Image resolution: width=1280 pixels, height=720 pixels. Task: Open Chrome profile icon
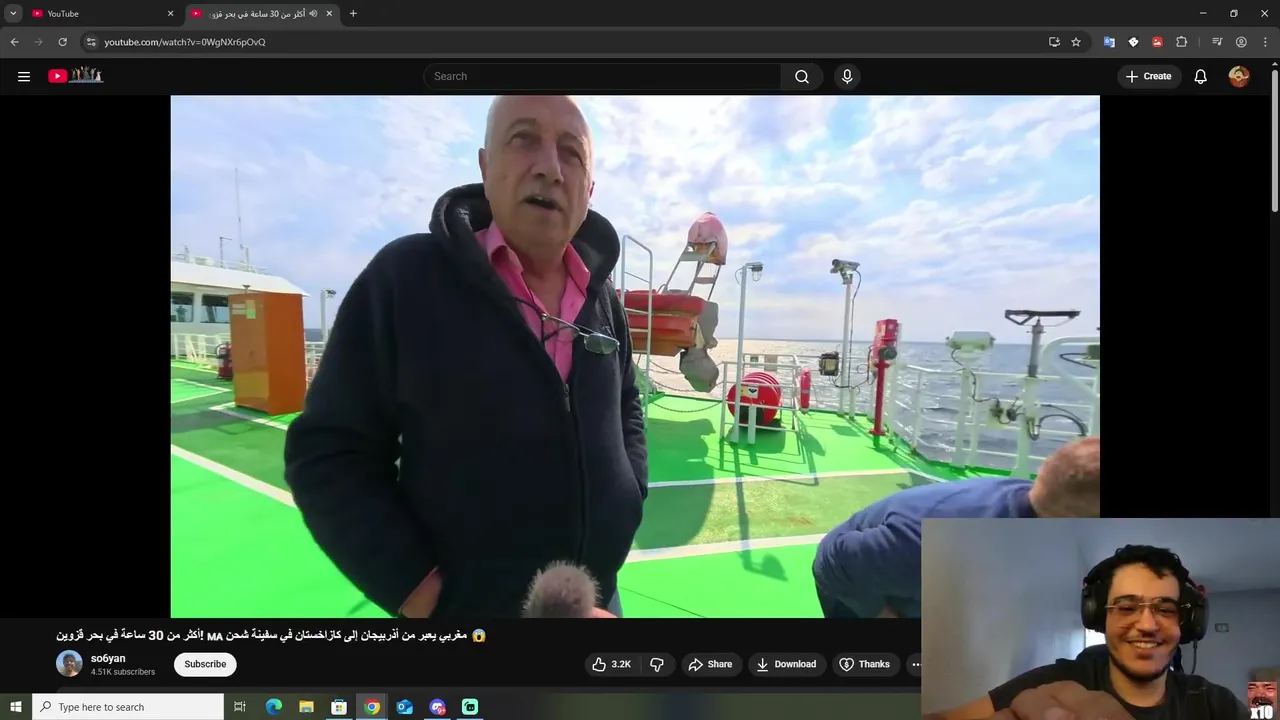click(x=1241, y=42)
